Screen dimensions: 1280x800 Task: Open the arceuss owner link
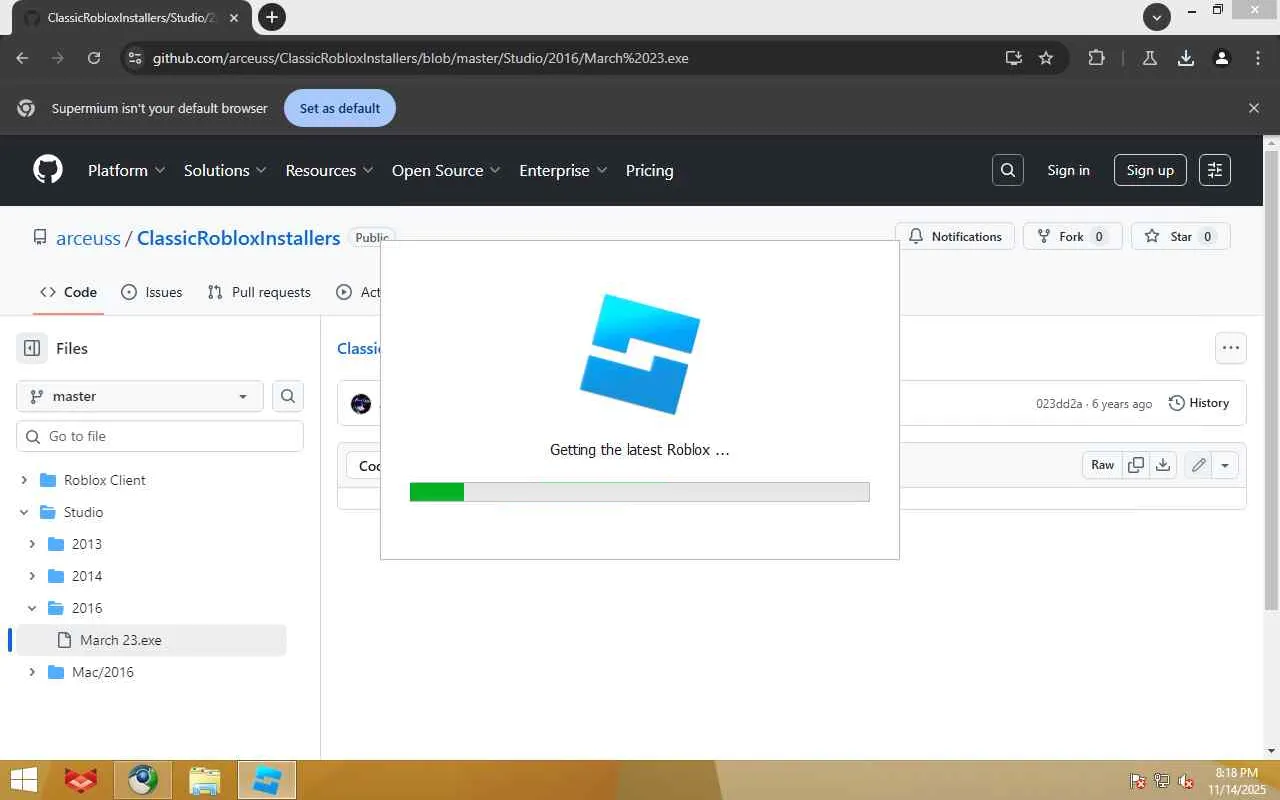click(x=88, y=238)
